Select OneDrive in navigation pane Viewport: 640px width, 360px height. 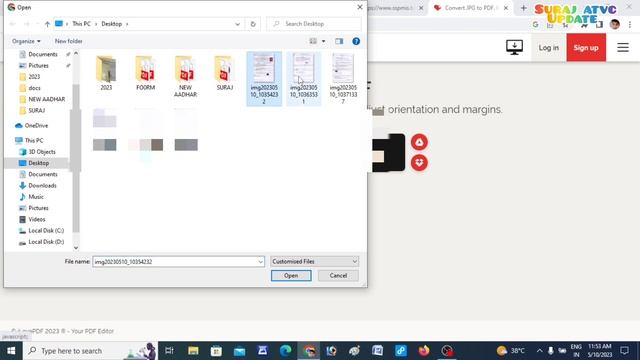pos(36,126)
